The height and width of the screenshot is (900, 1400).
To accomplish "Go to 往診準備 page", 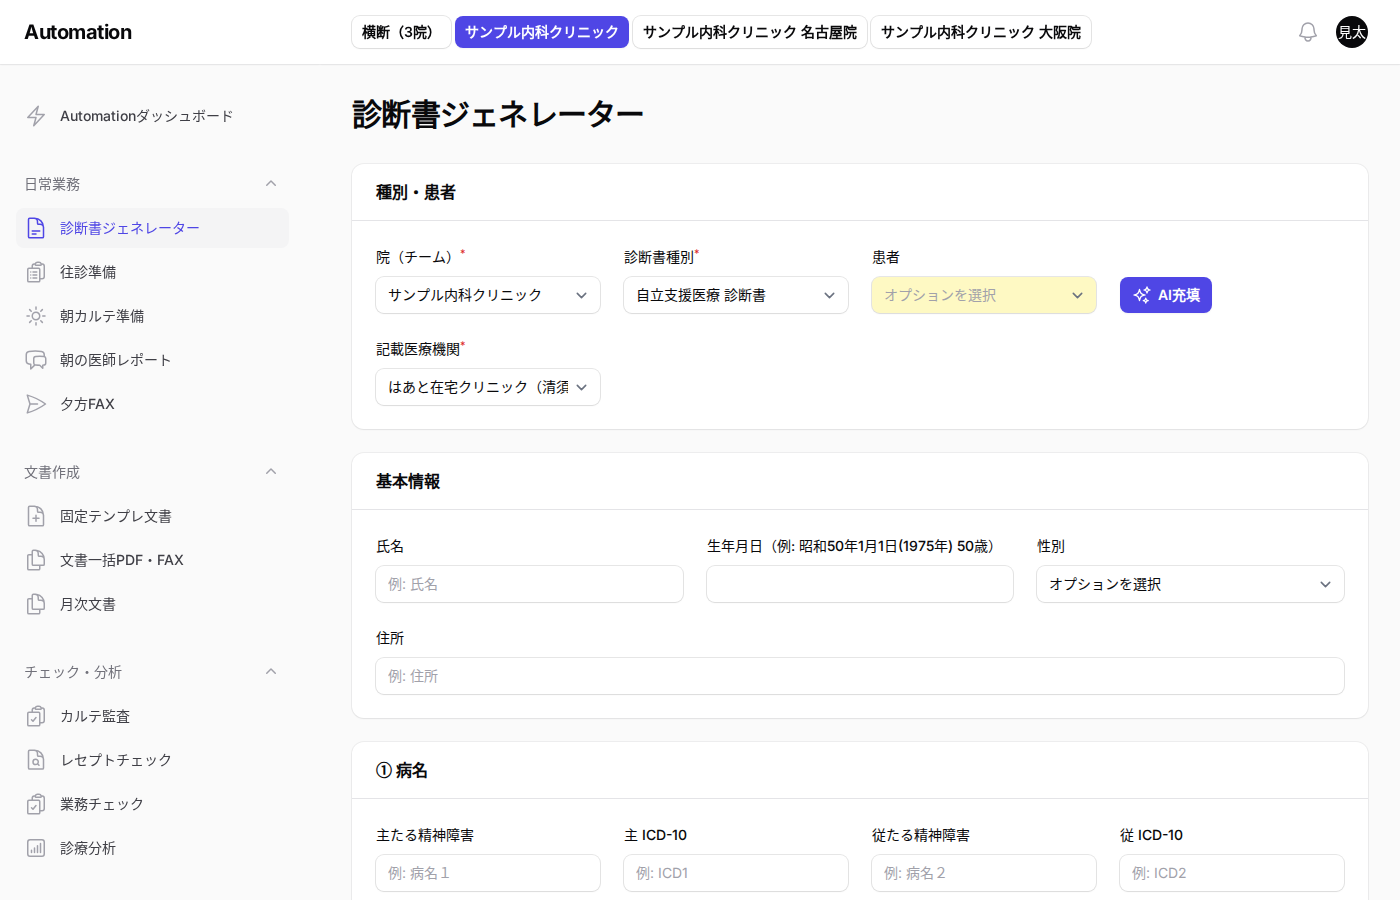I will click(x=152, y=272).
